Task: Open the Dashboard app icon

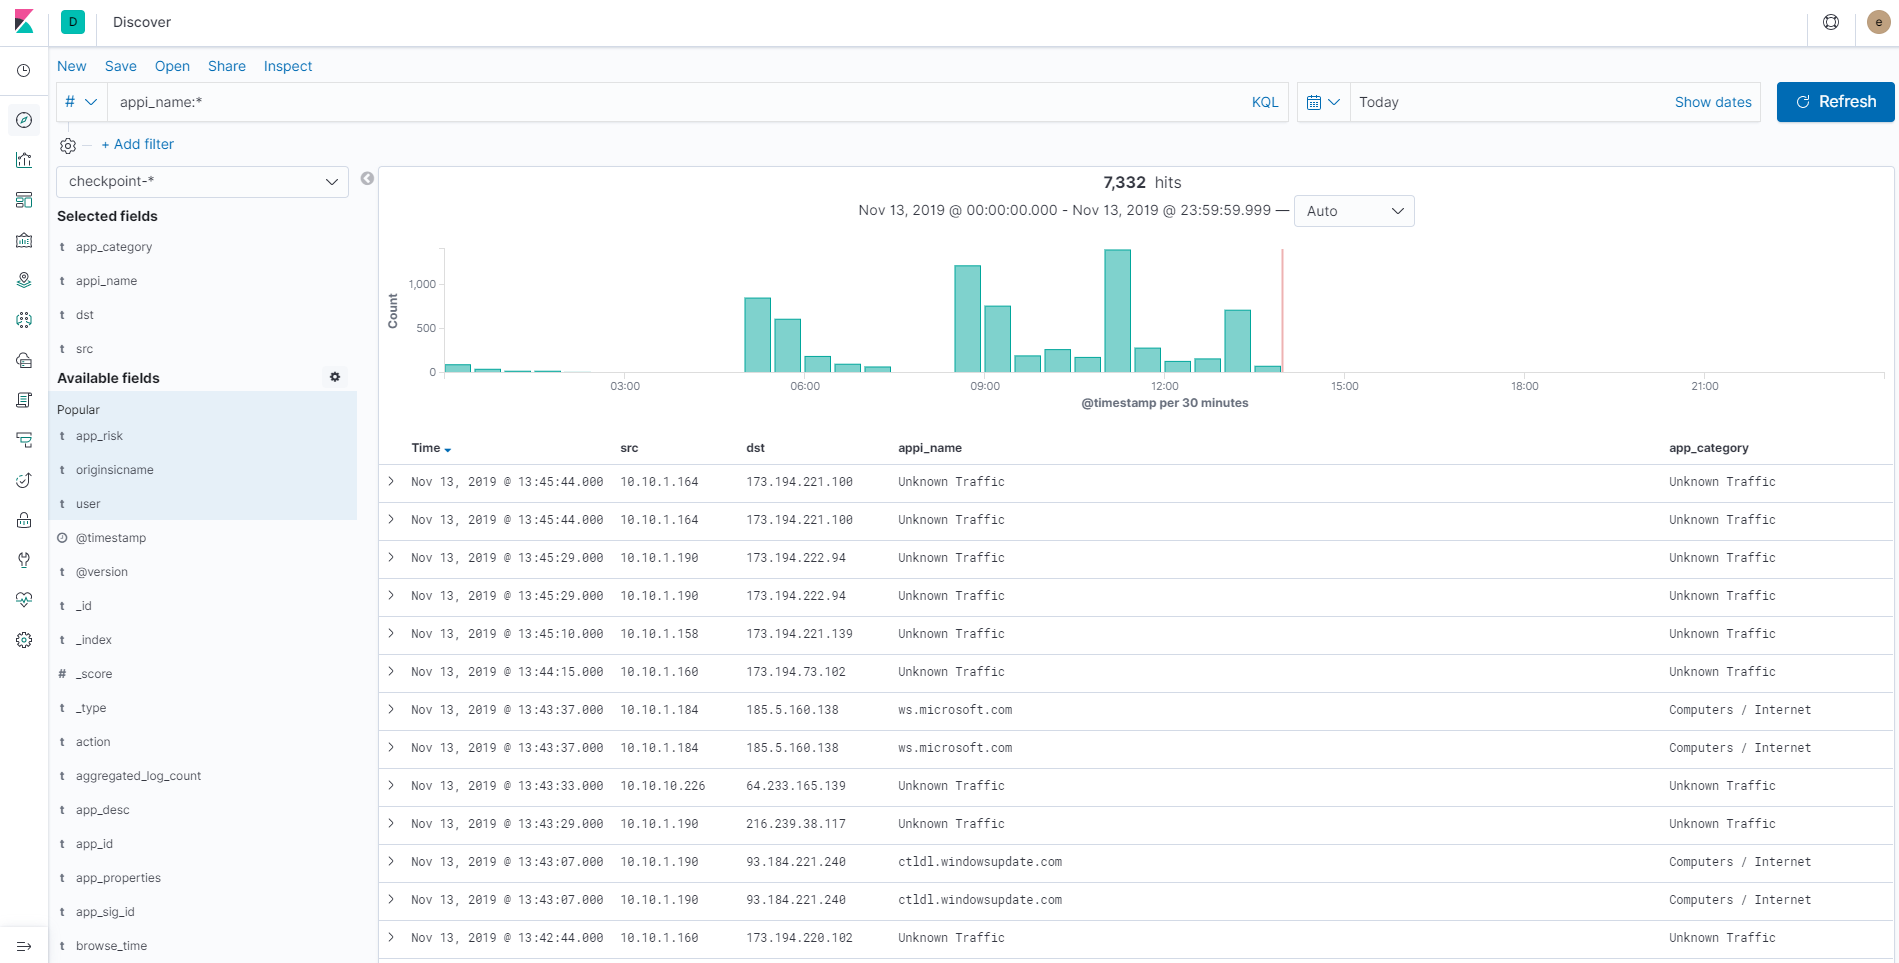Action: pos(24,200)
